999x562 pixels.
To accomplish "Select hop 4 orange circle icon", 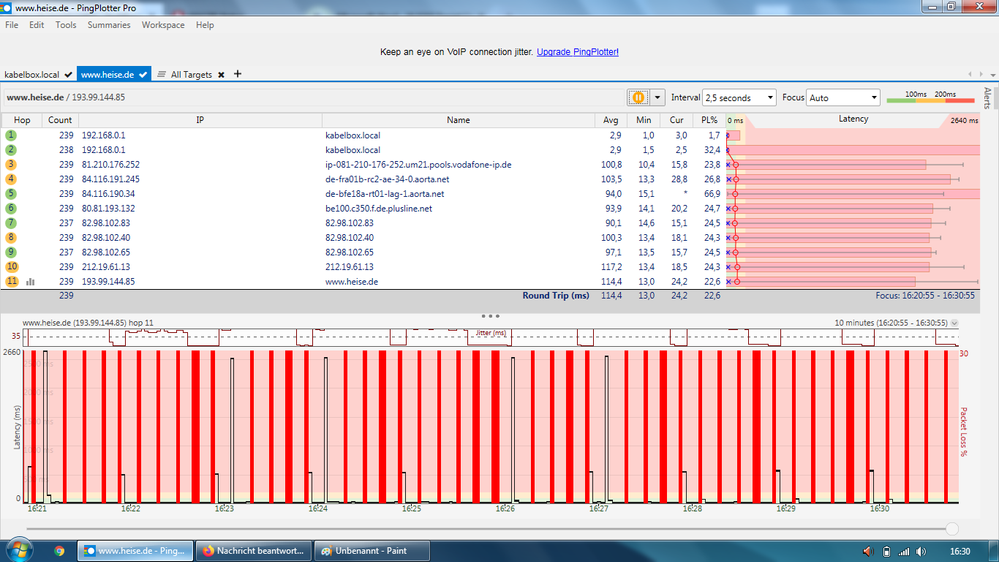I will (11, 179).
